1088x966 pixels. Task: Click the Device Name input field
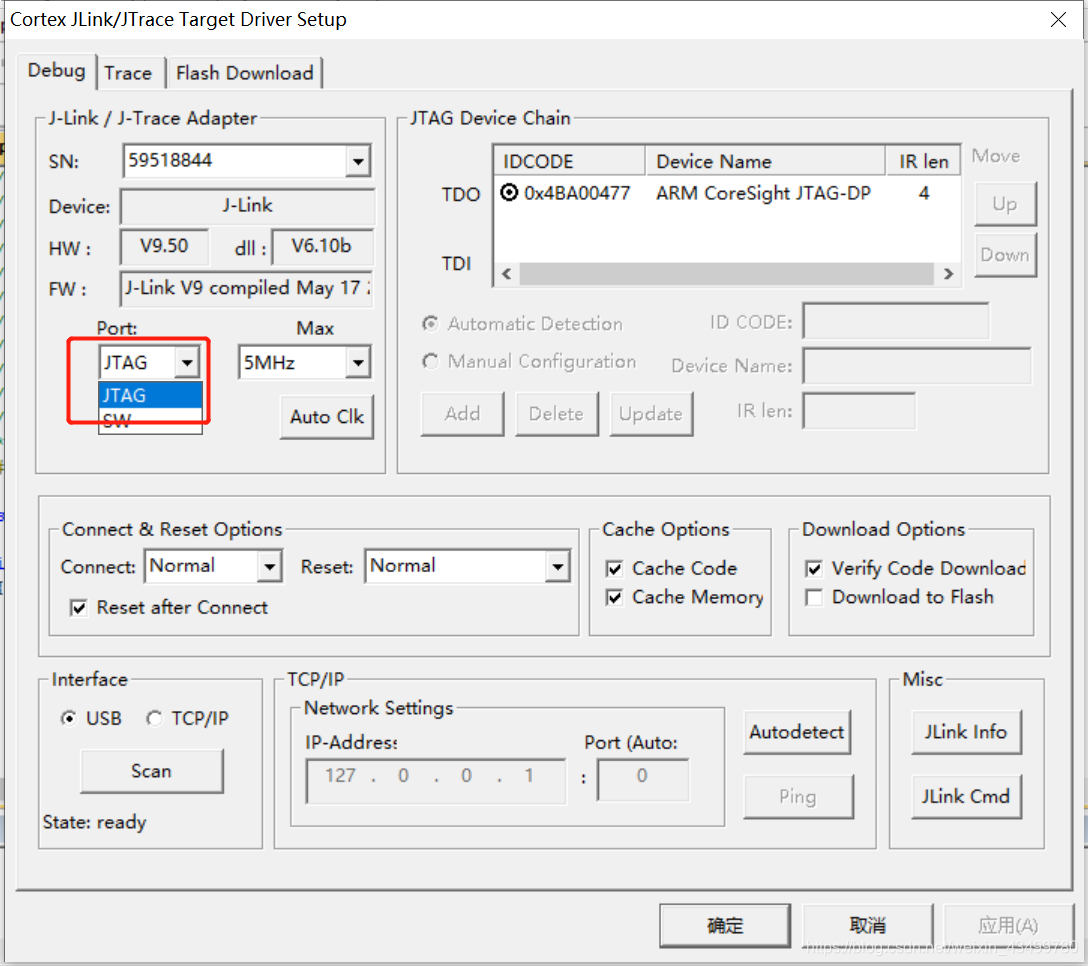tap(917, 366)
